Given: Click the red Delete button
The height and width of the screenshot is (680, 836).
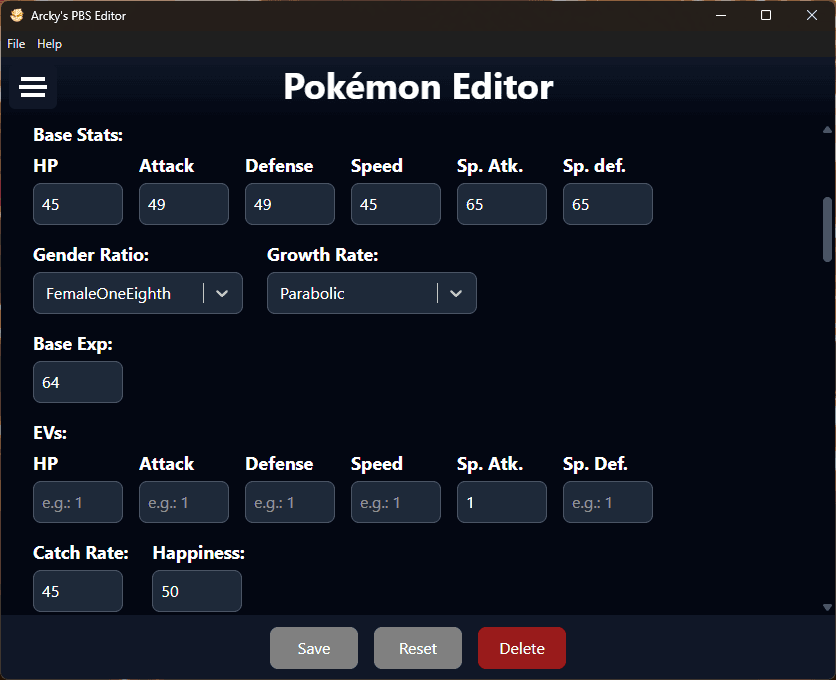Looking at the screenshot, I should pos(521,648).
